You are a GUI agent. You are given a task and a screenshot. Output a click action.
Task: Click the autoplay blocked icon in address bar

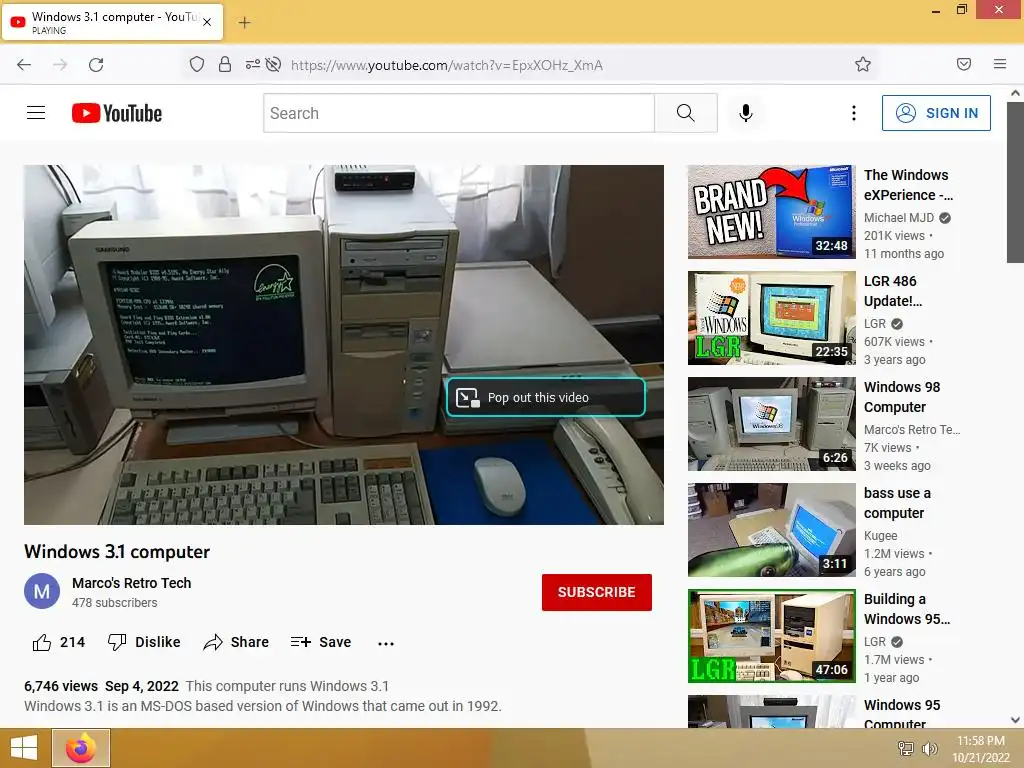(x=274, y=64)
